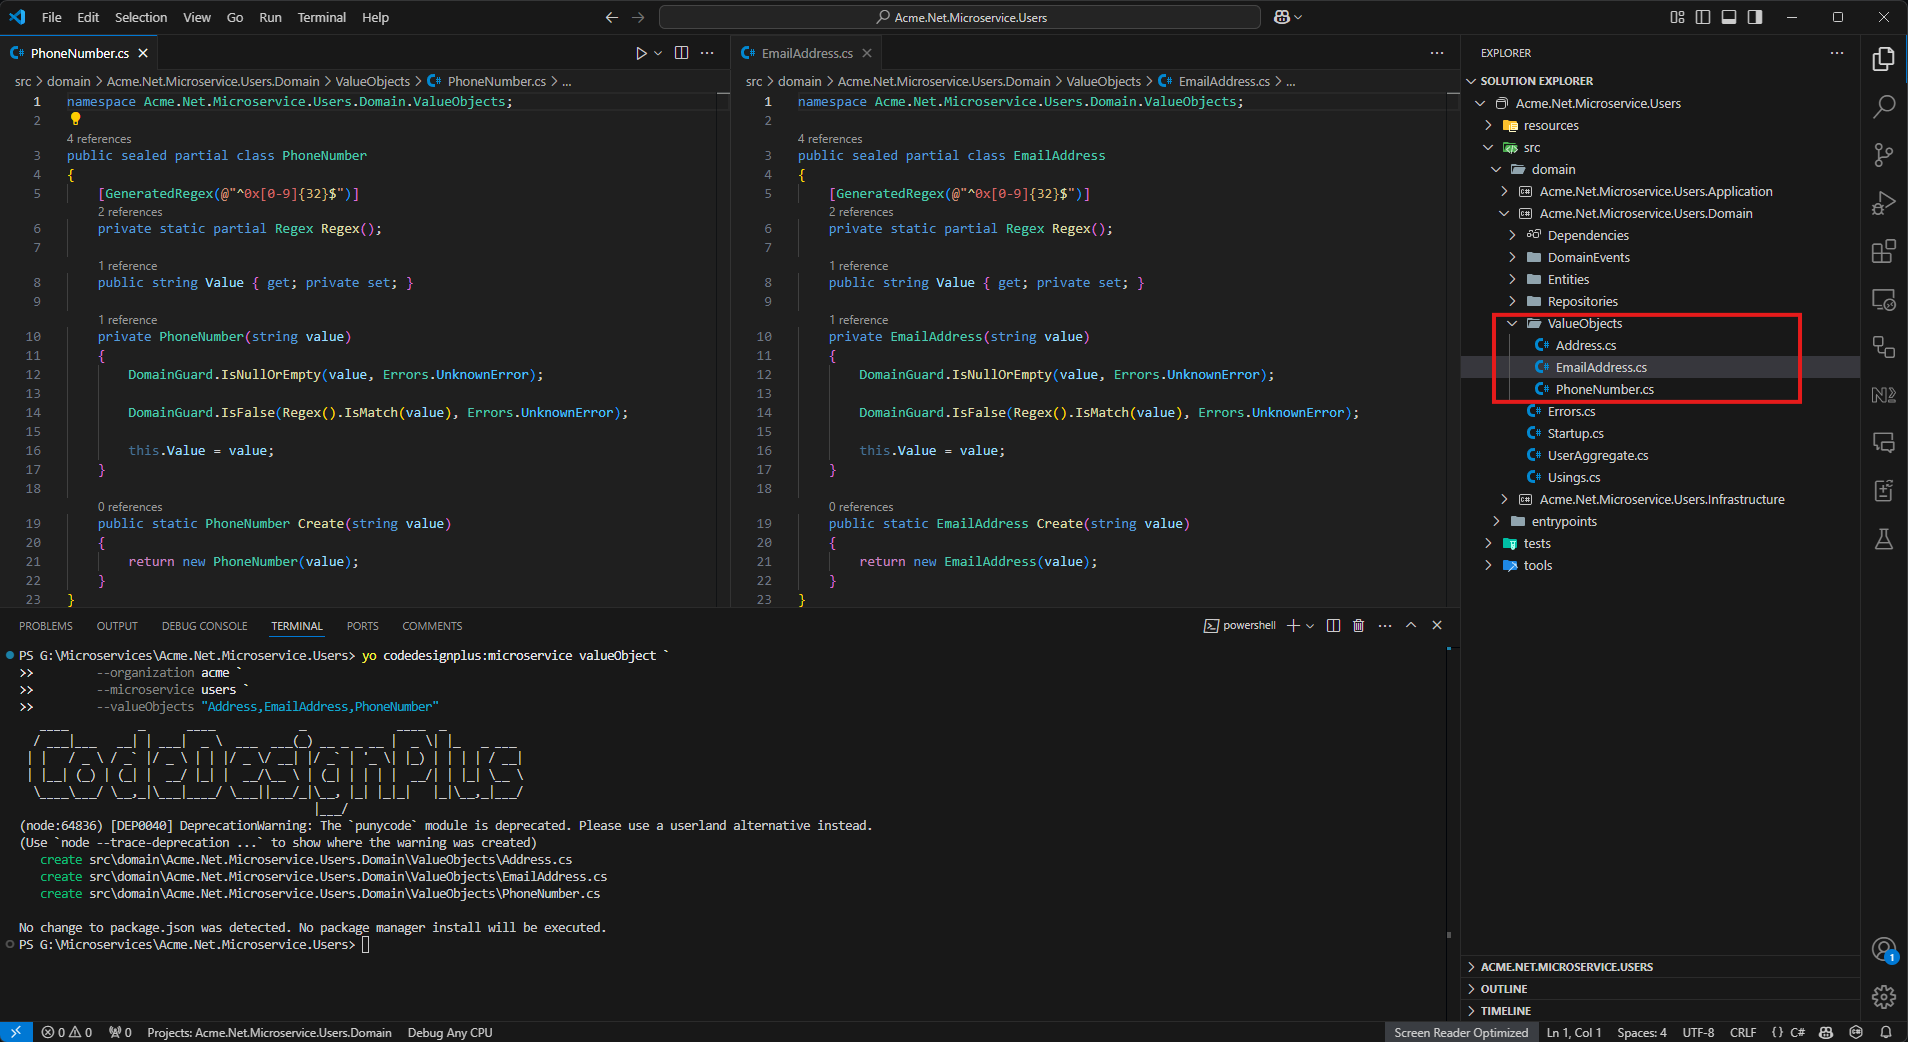Expand the Dependencies node
This screenshot has height=1042, width=1908.
(1513, 235)
